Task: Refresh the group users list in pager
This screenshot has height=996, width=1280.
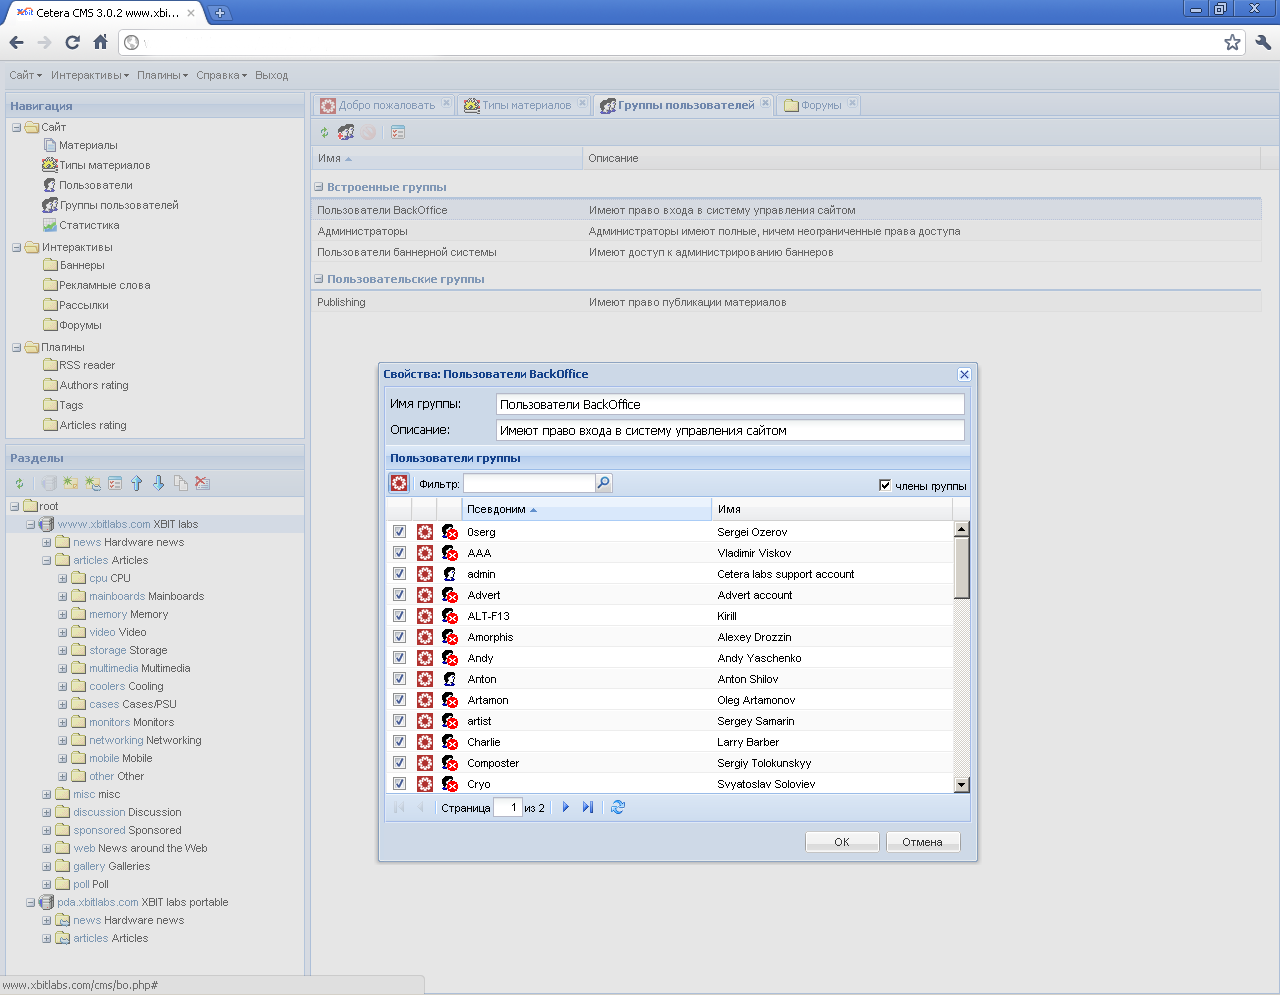Action: 618,807
